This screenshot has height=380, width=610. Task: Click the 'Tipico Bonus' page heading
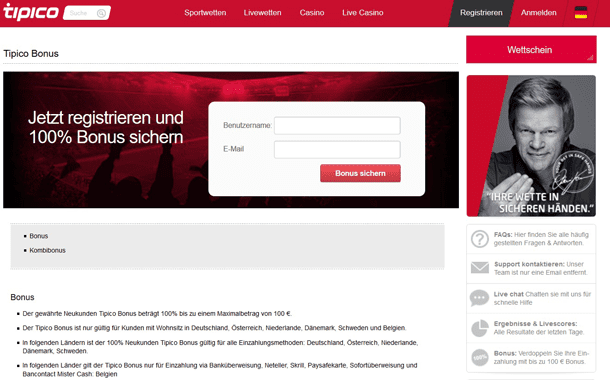(x=31, y=54)
